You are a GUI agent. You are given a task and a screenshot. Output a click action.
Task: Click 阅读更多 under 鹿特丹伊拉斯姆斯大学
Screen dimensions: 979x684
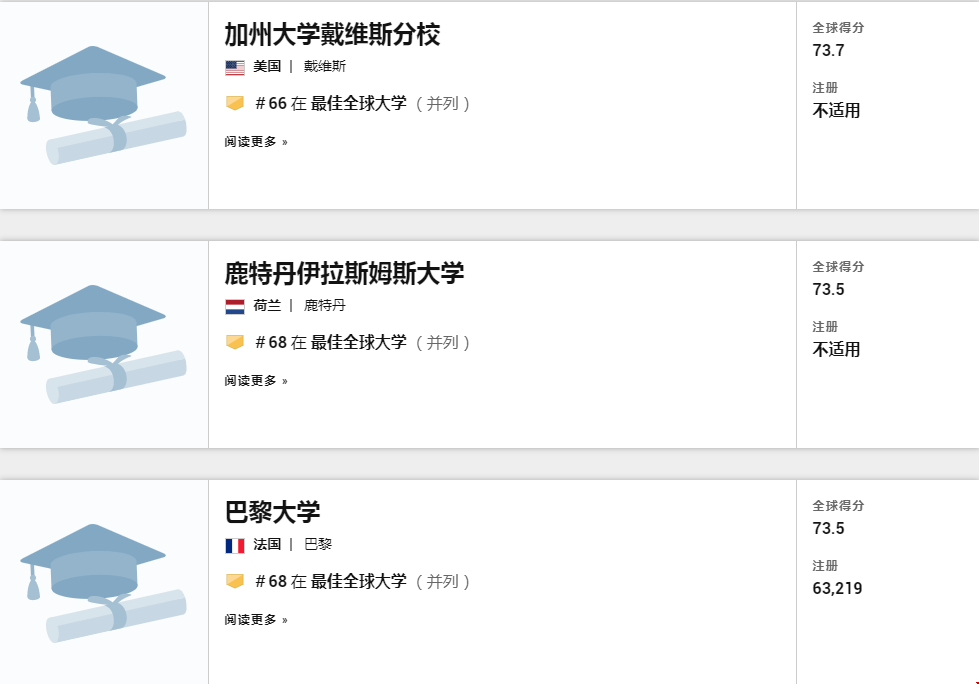click(x=256, y=381)
